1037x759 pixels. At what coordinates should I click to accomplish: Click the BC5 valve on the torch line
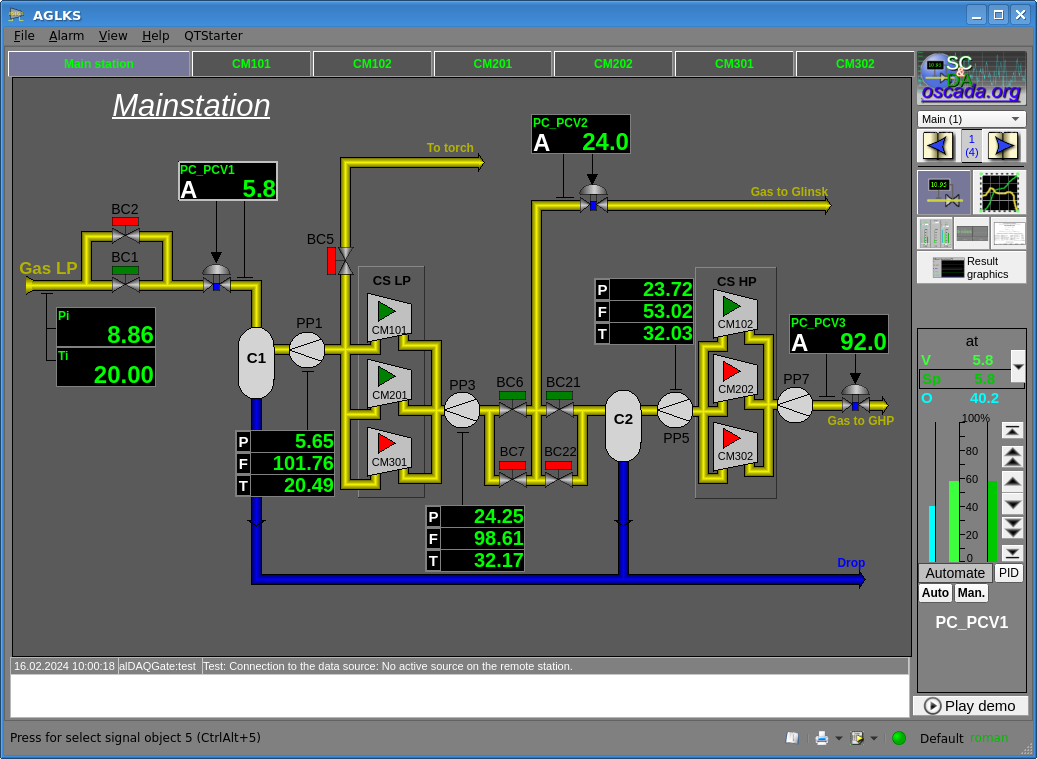point(345,261)
